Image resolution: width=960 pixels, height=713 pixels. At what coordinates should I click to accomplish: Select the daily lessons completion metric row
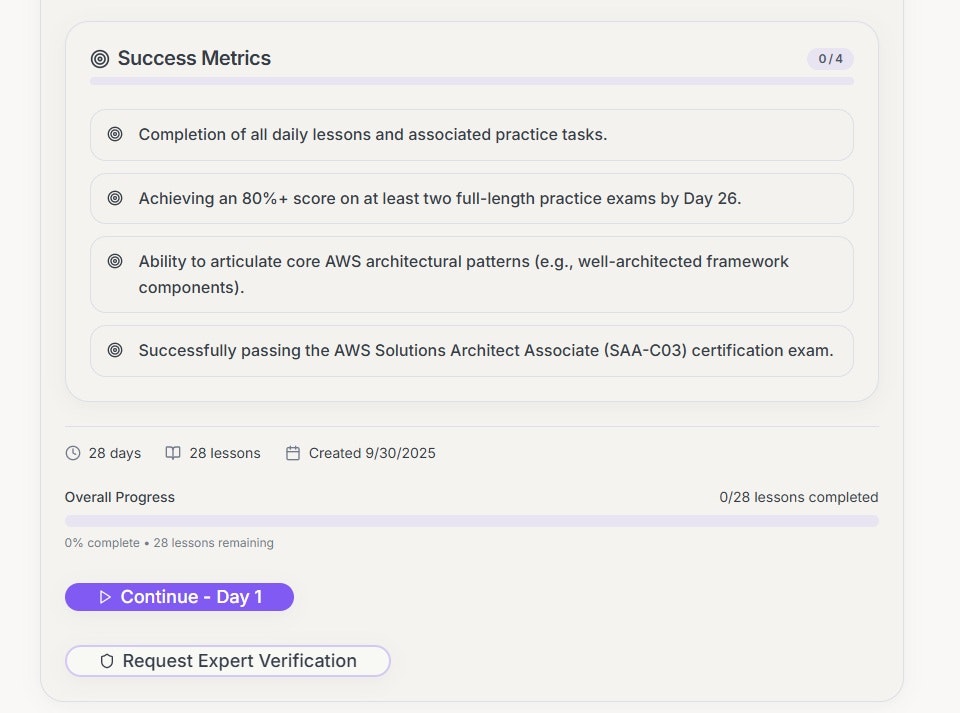[471, 135]
